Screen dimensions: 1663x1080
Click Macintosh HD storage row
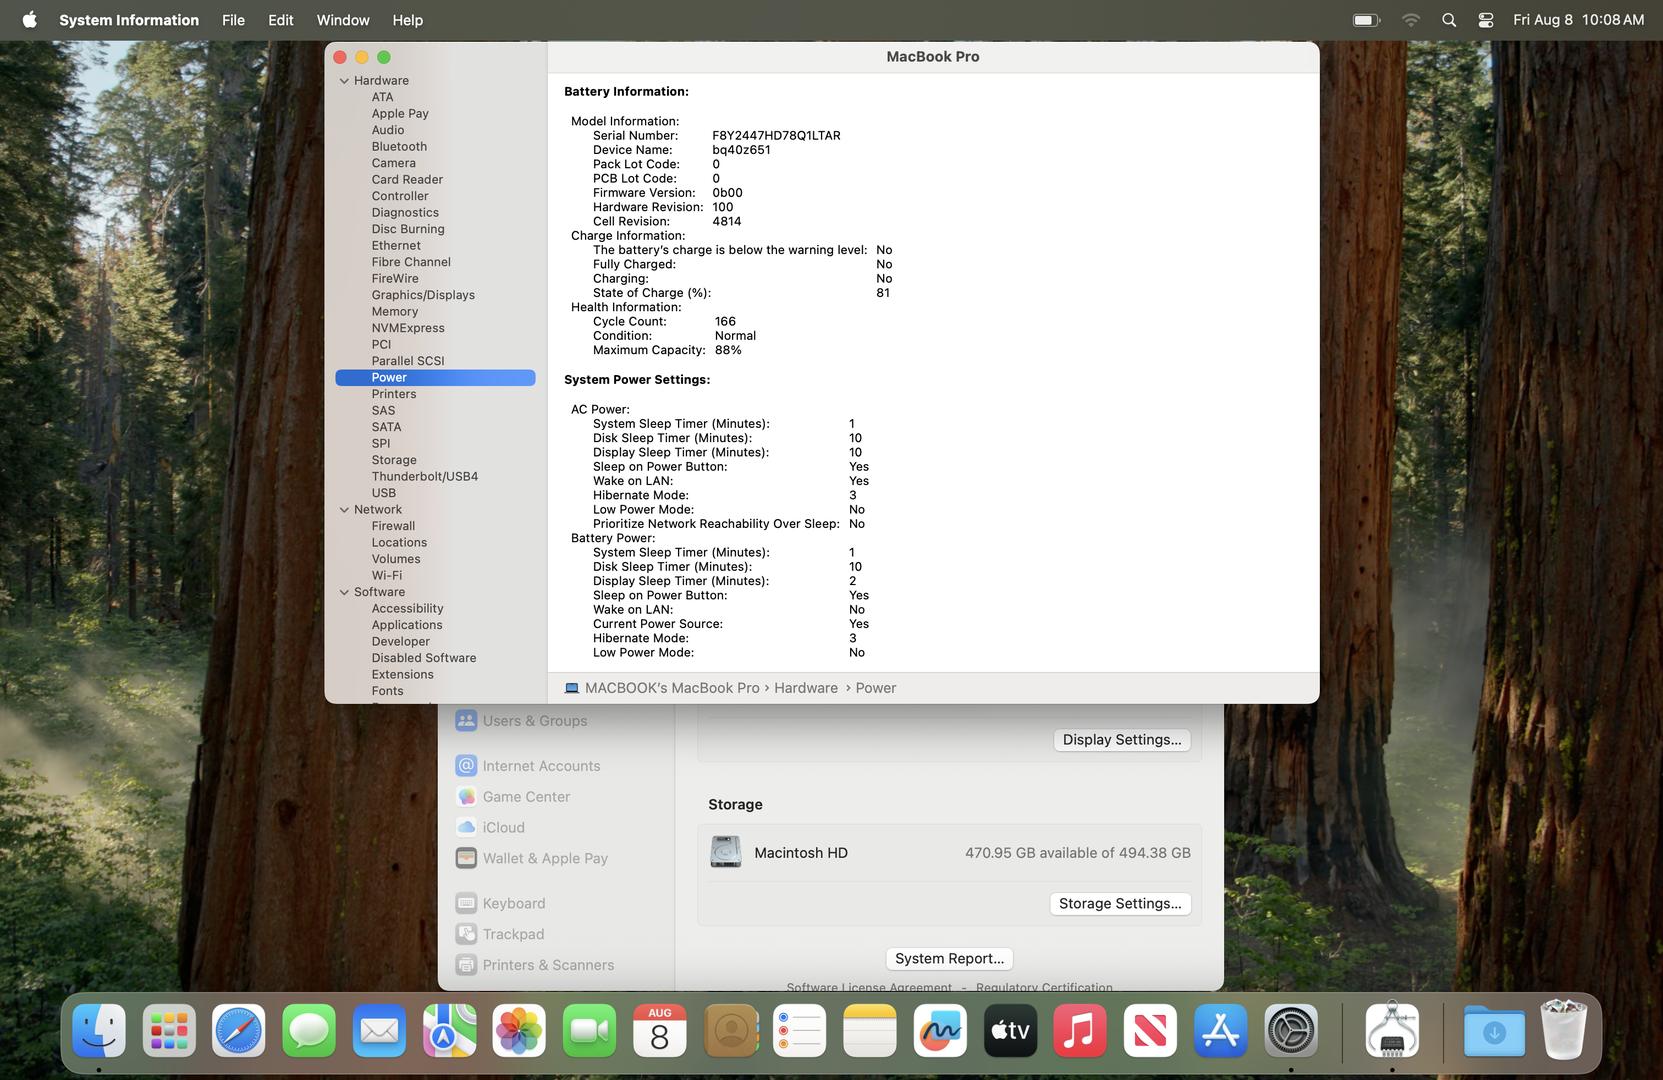click(x=949, y=853)
